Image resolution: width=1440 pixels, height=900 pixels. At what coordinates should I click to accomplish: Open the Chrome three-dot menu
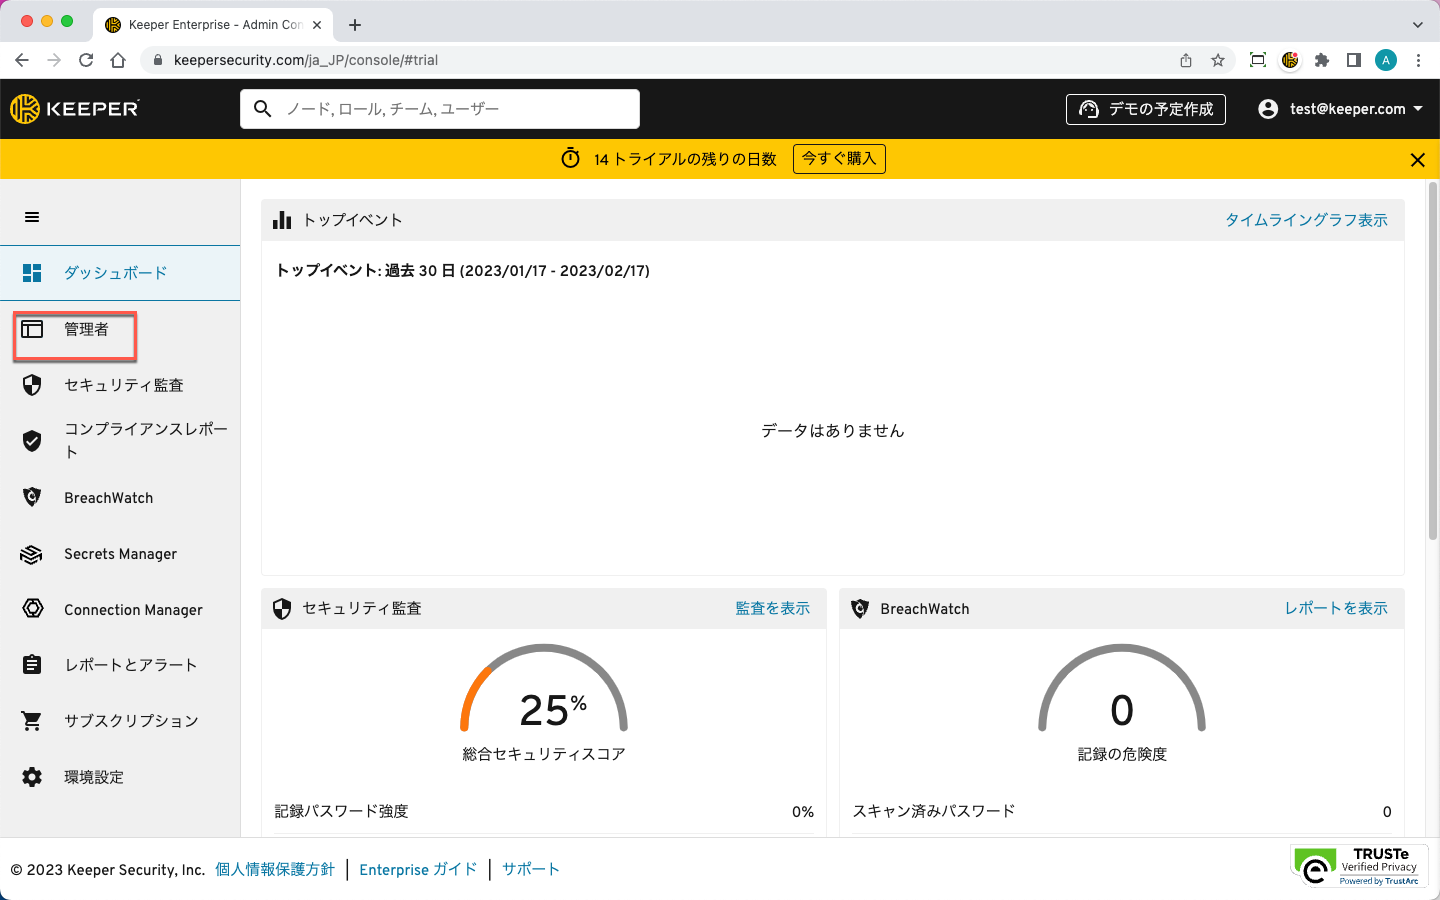point(1418,60)
